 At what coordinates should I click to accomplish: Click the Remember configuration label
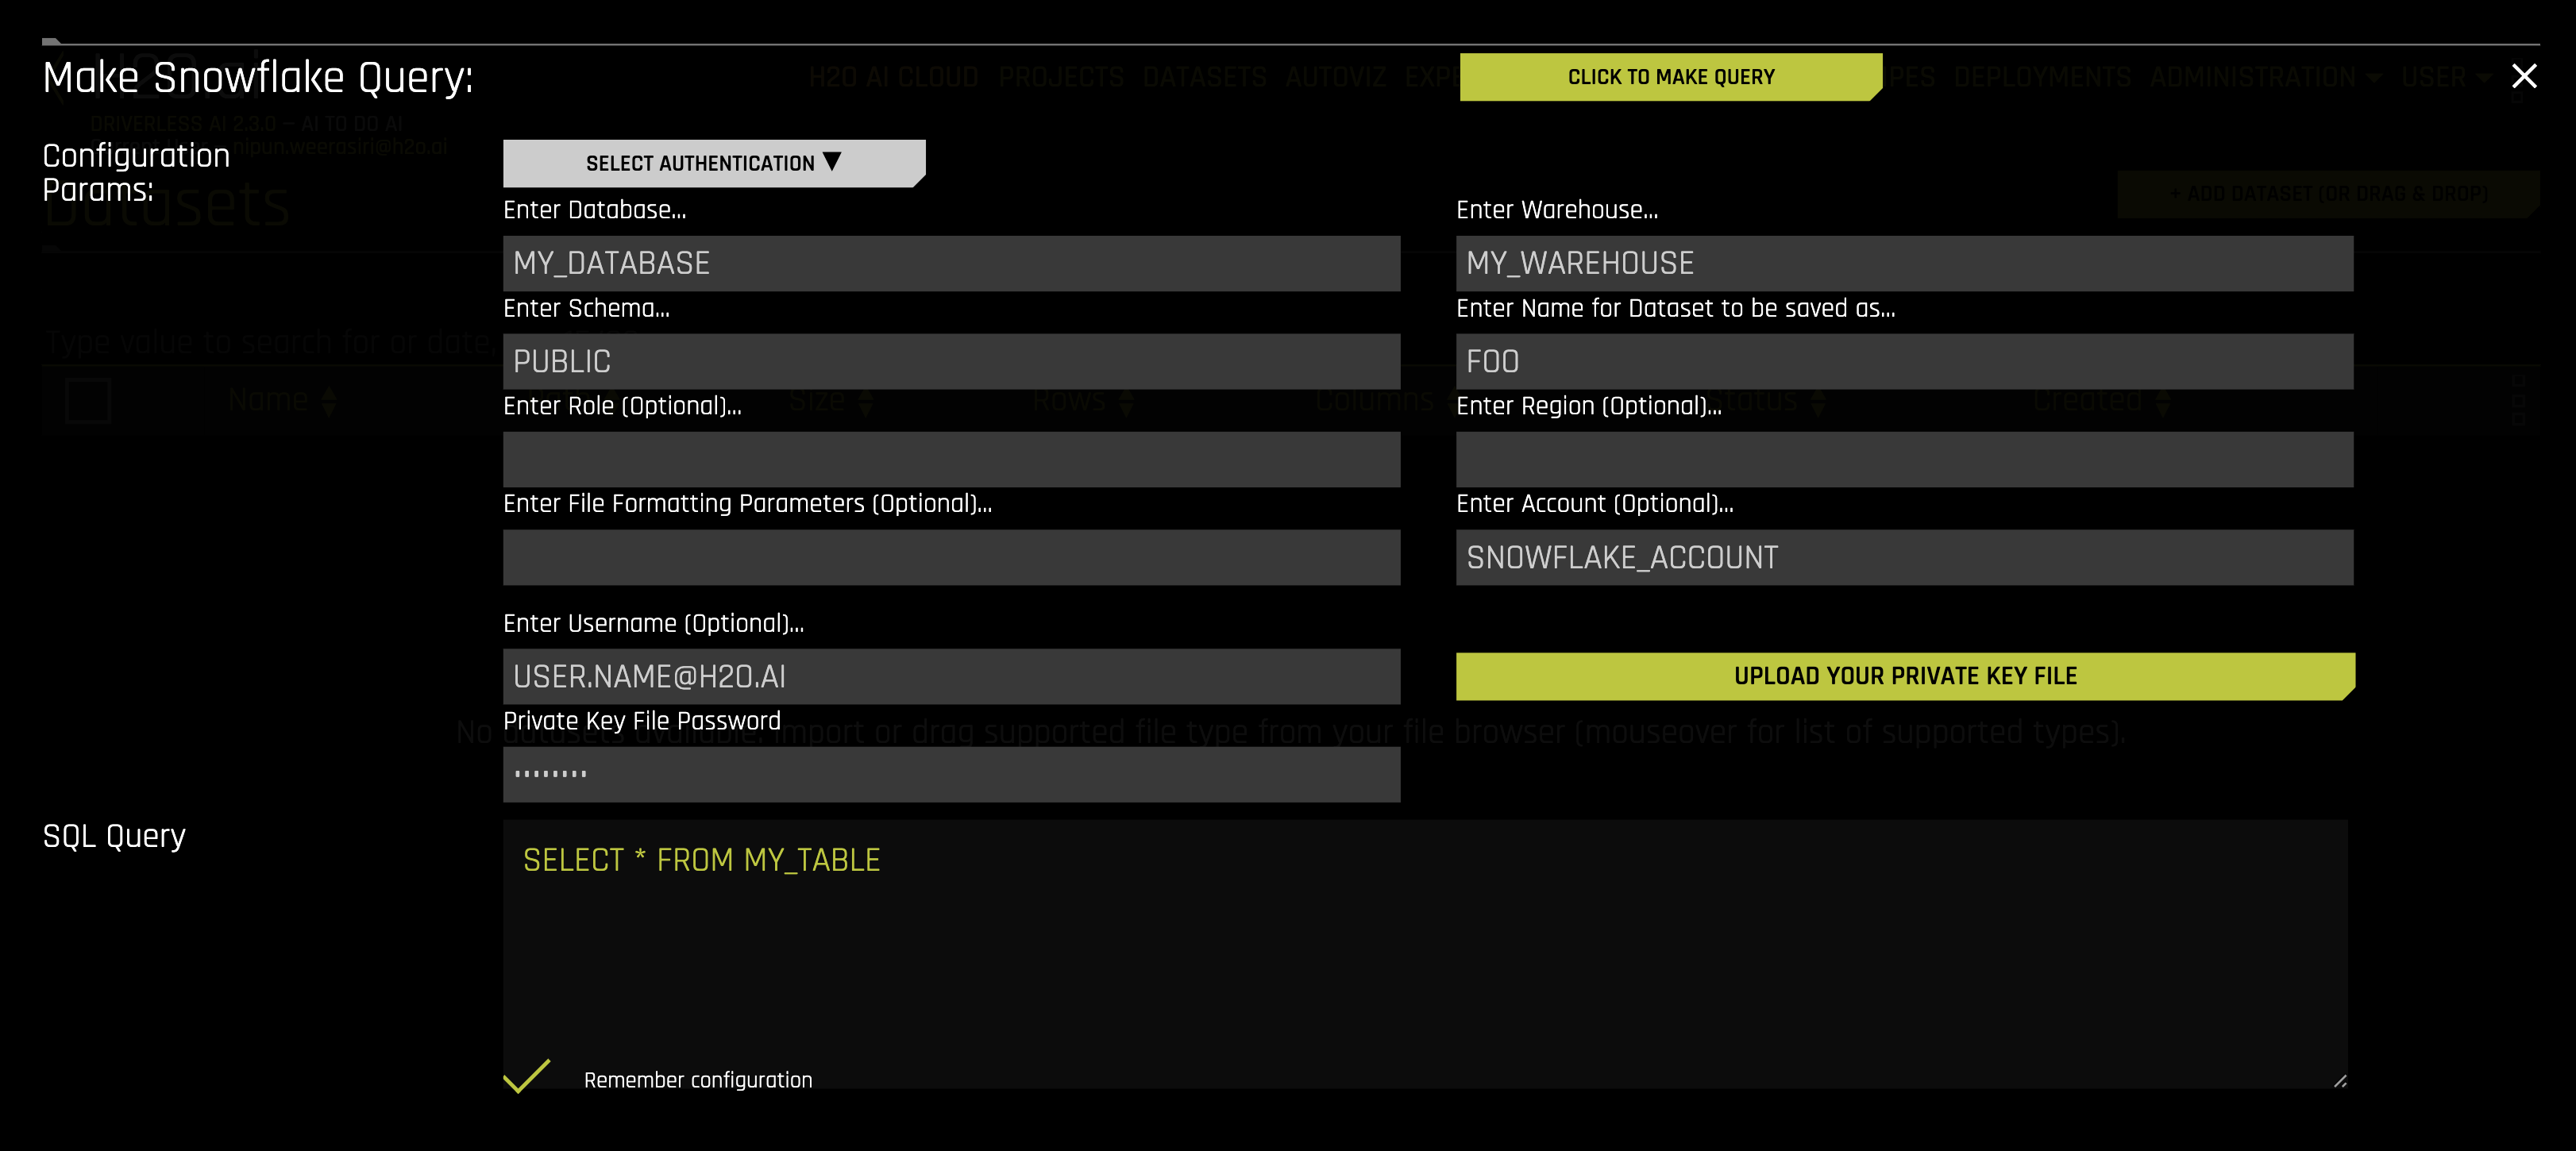(697, 1080)
